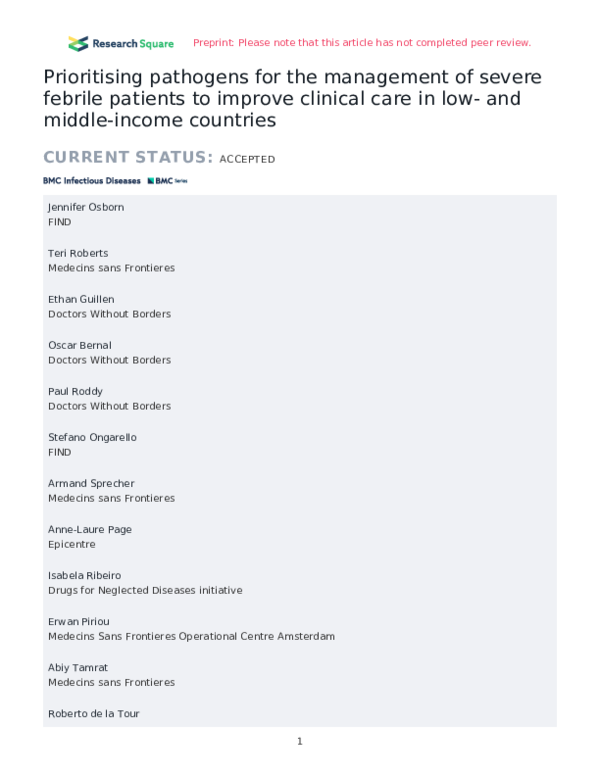Click the BMC series logo
Screen dimensions: 600x776
pyautogui.click(x=167, y=181)
